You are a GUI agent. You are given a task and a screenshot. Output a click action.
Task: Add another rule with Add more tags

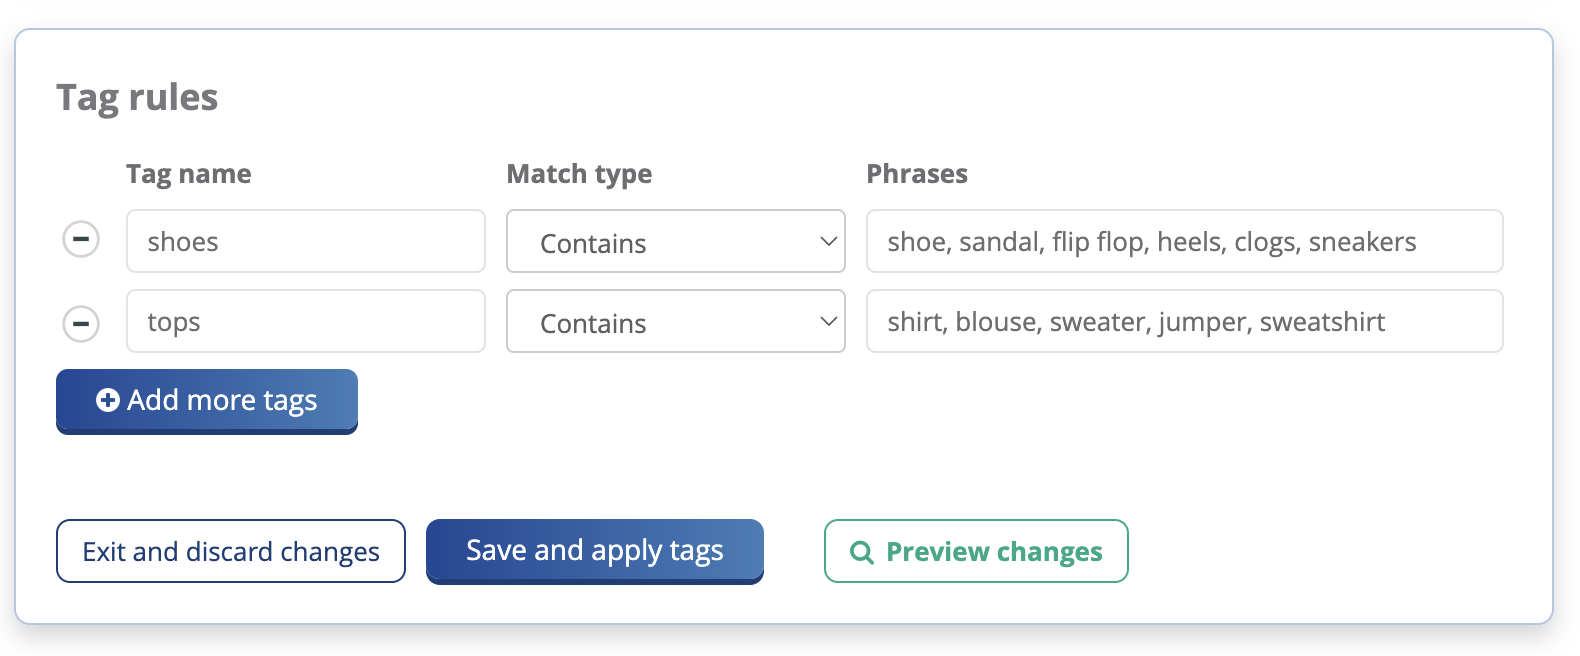[x=207, y=401]
